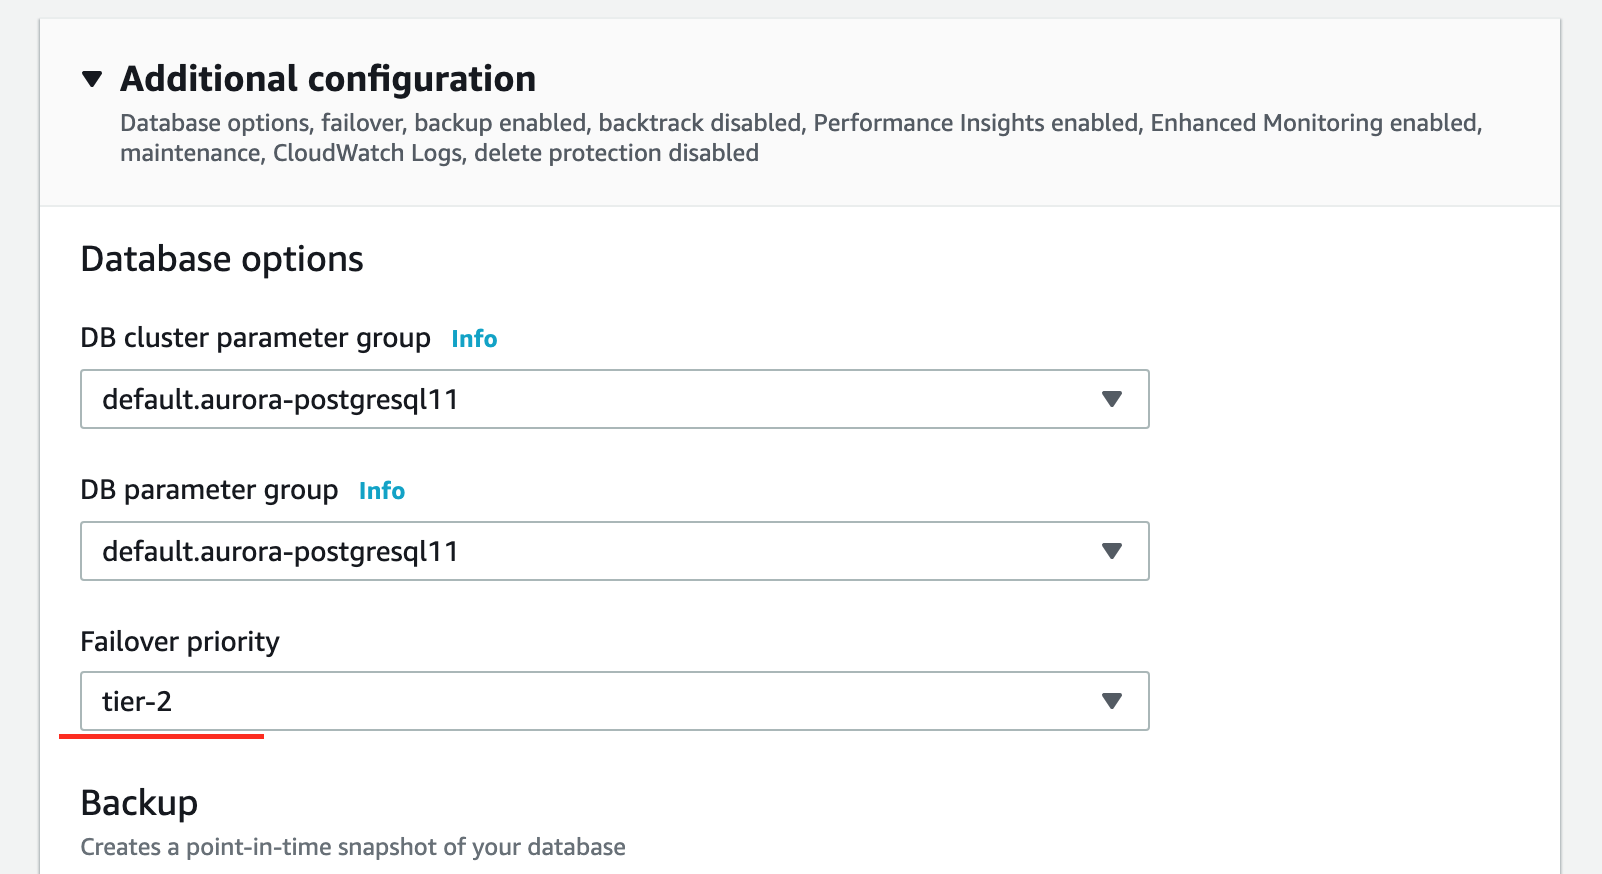Click the Failover priority dropdown arrow
The height and width of the screenshot is (874, 1602).
(1111, 701)
